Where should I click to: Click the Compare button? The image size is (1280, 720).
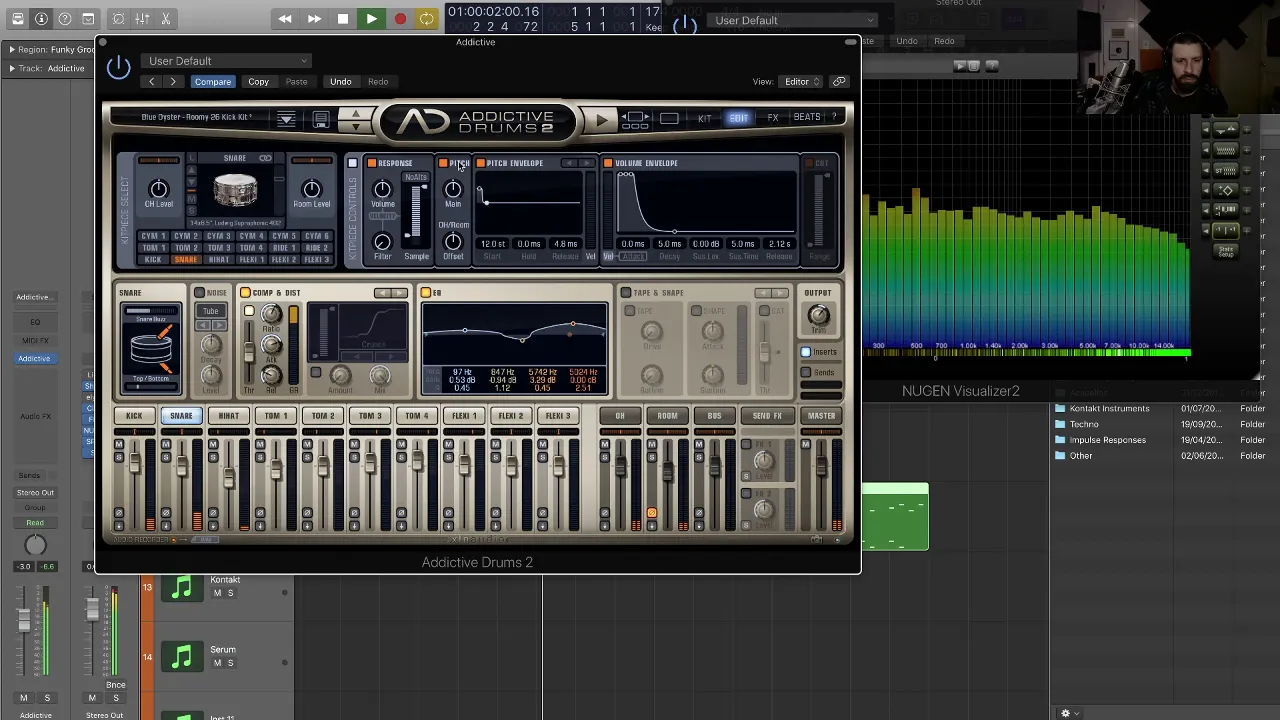click(x=212, y=82)
